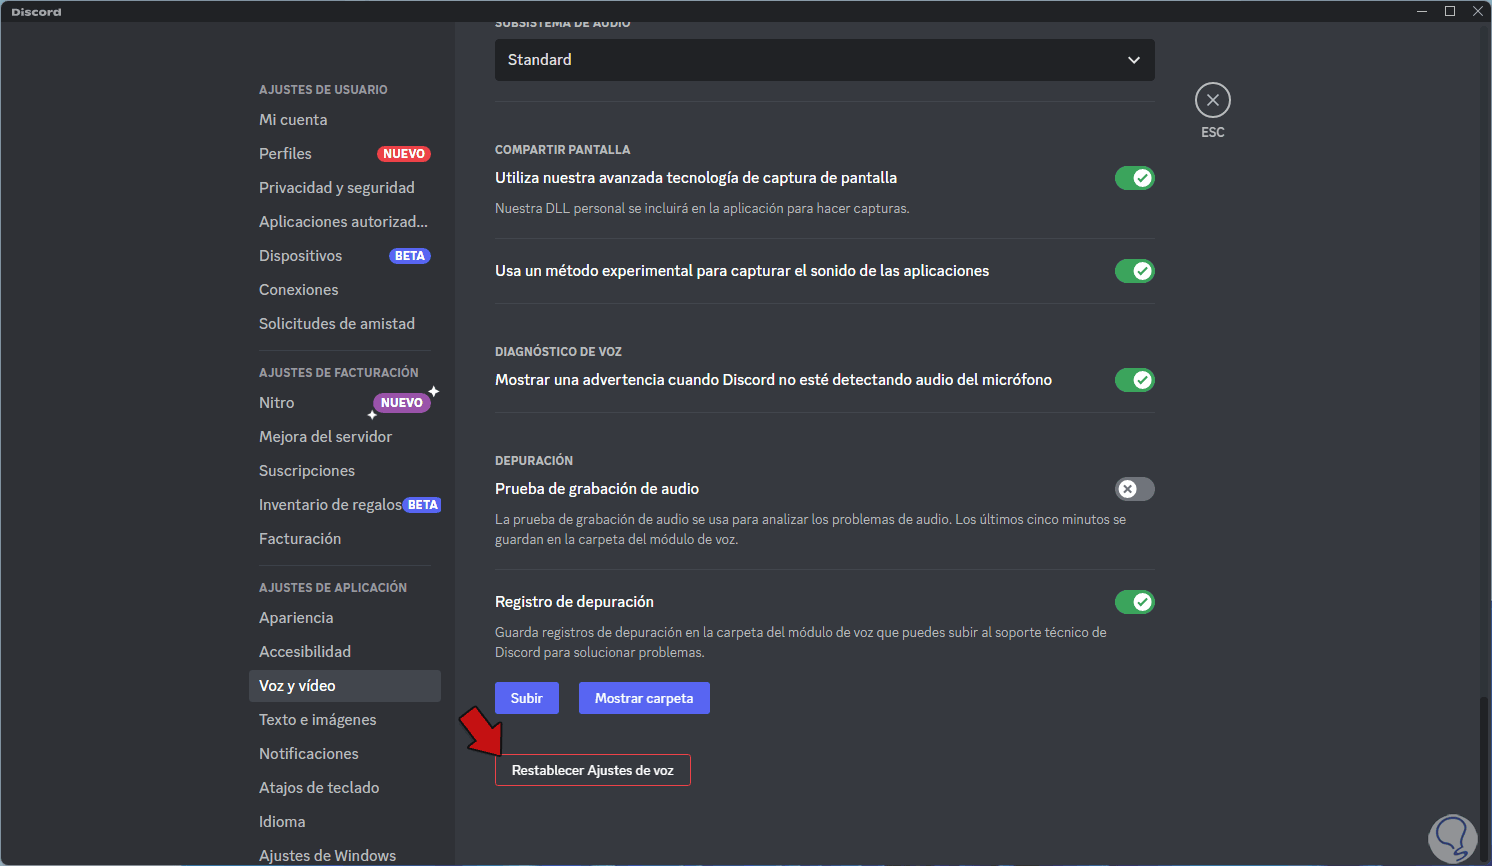Open Atajos de teclado settings
Screen dimensions: 1492x866
[344, 788]
